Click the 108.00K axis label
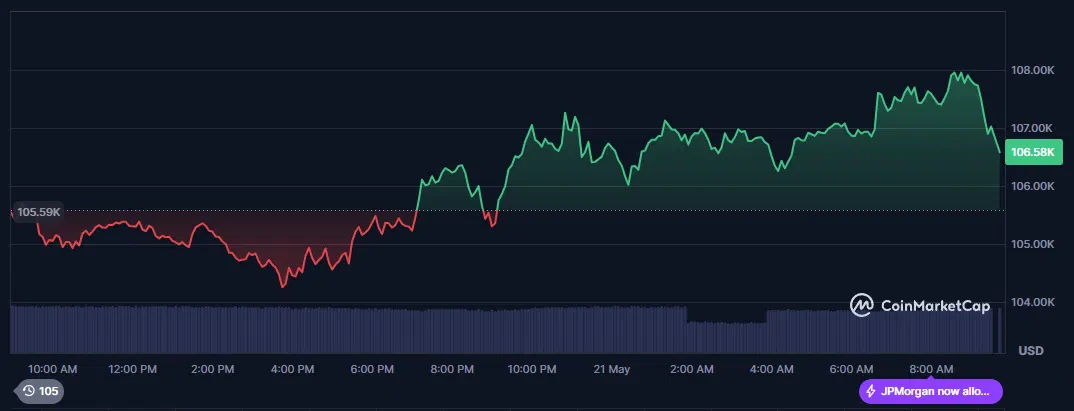1074x411 pixels. pyautogui.click(x=1032, y=70)
